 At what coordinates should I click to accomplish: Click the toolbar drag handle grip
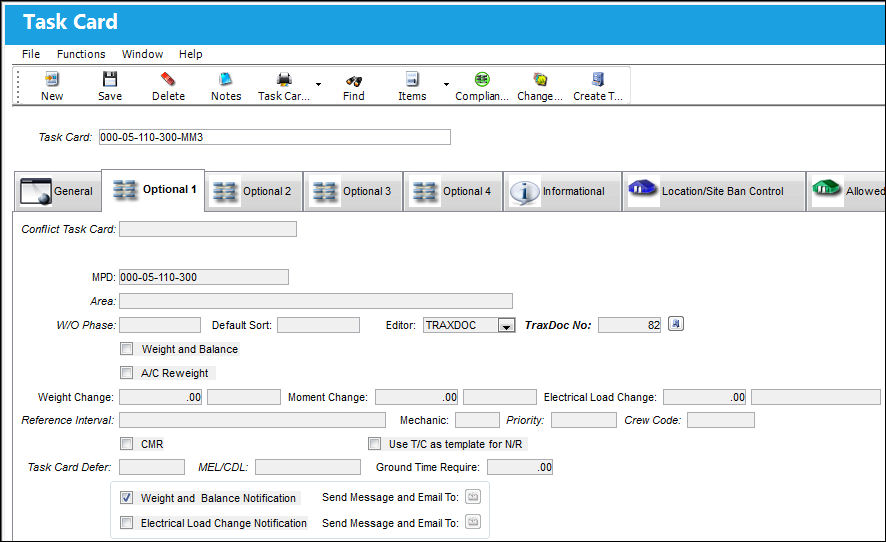click(18, 86)
